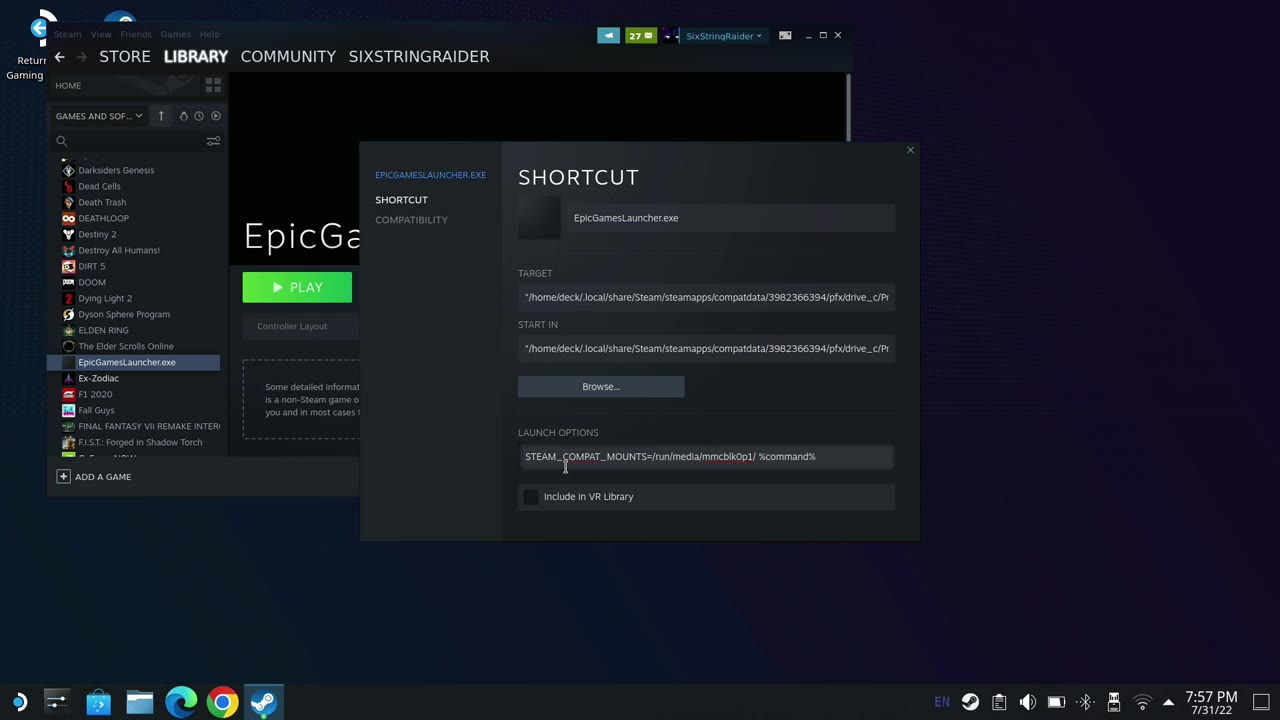Open Google Chrome from the taskbar
This screenshot has height=720, width=1280.
222,702
